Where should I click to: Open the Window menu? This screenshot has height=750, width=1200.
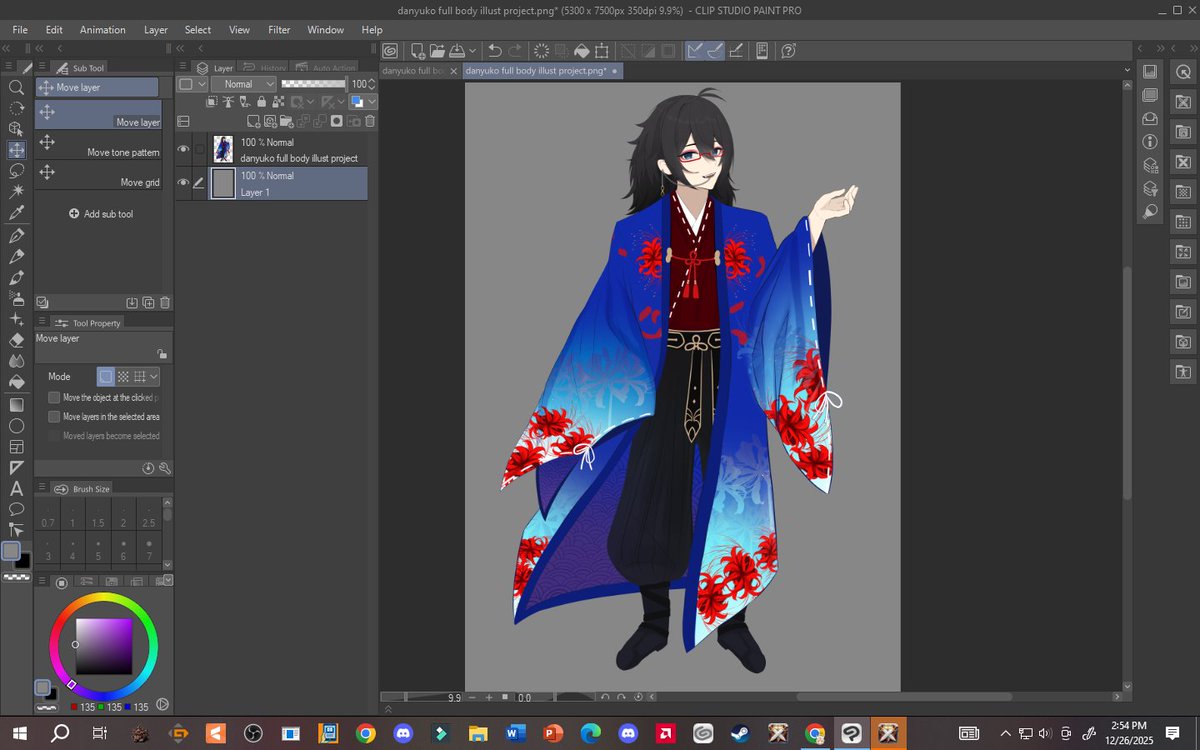tap(326, 30)
